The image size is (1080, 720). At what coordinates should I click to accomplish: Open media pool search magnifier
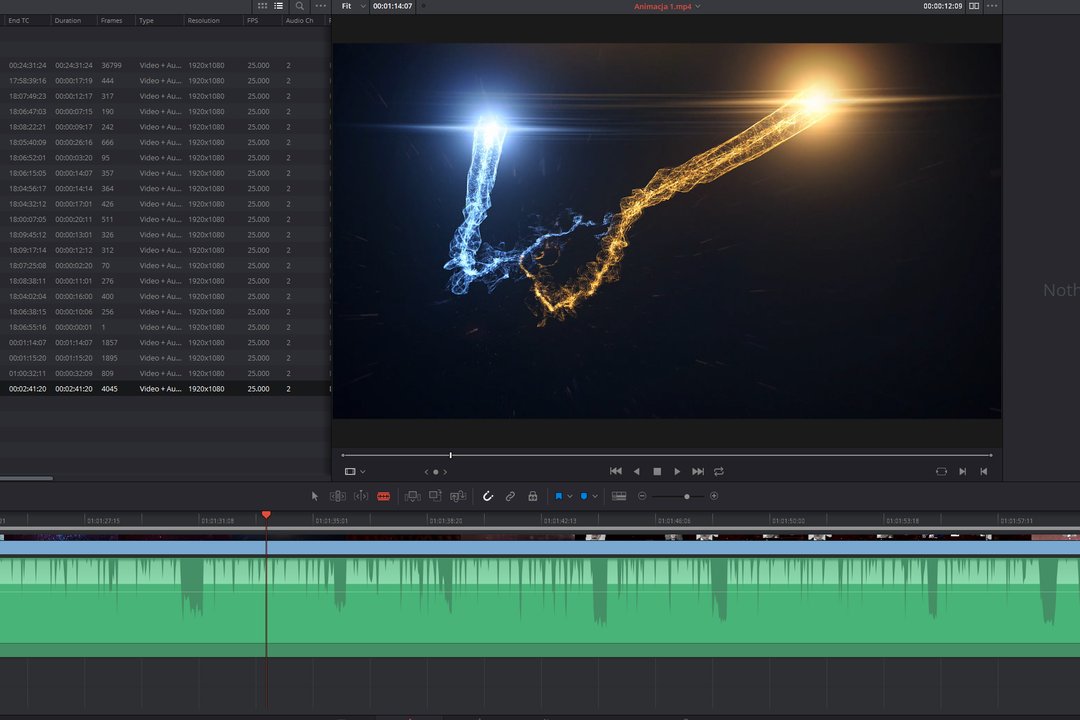tap(300, 6)
